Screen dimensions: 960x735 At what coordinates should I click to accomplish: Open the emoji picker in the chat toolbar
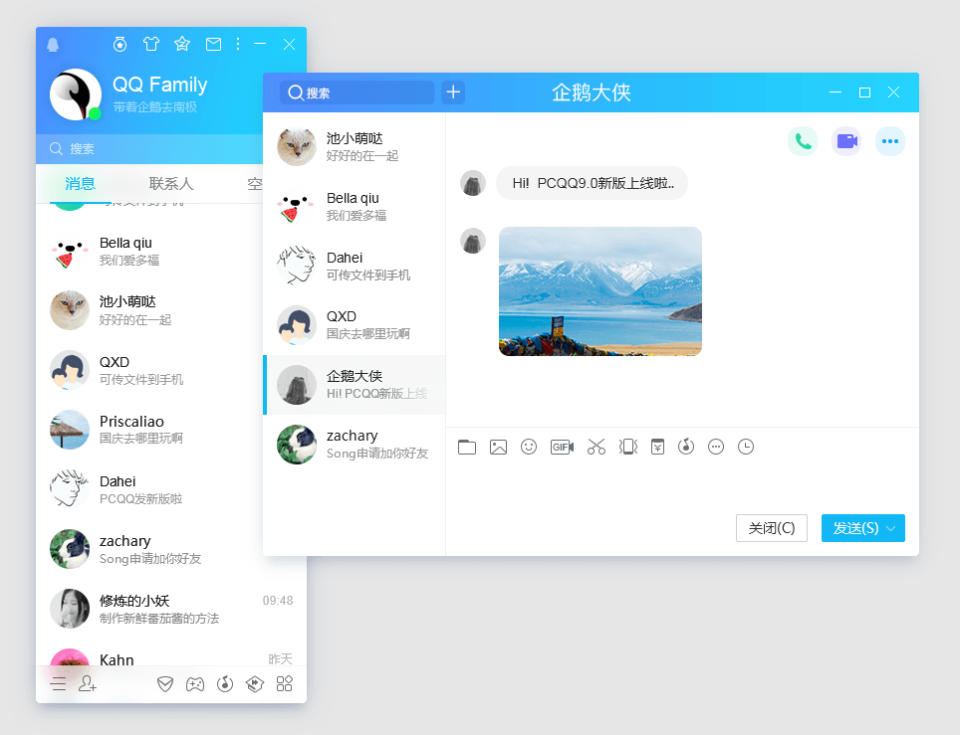click(528, 447)
